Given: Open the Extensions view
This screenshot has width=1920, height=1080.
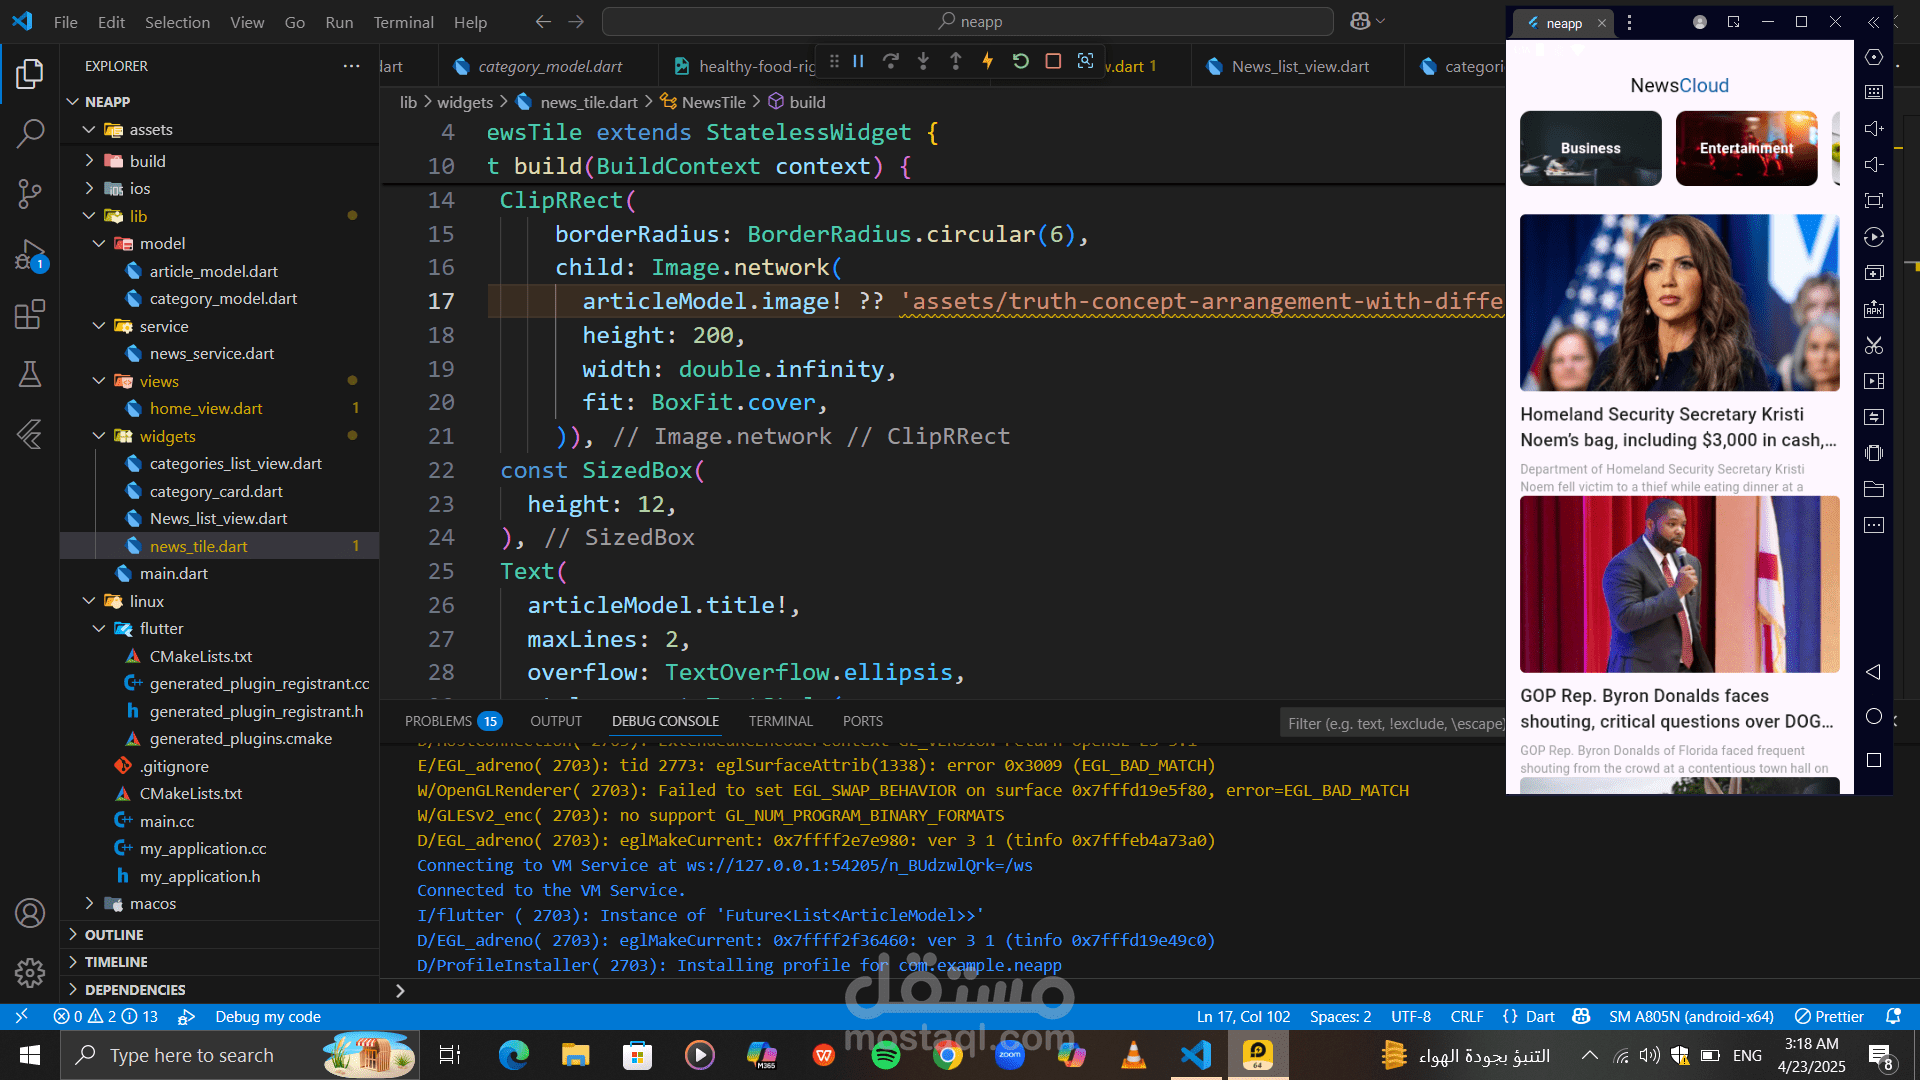Looking at the screenshot, I should [x=30, y=315].
